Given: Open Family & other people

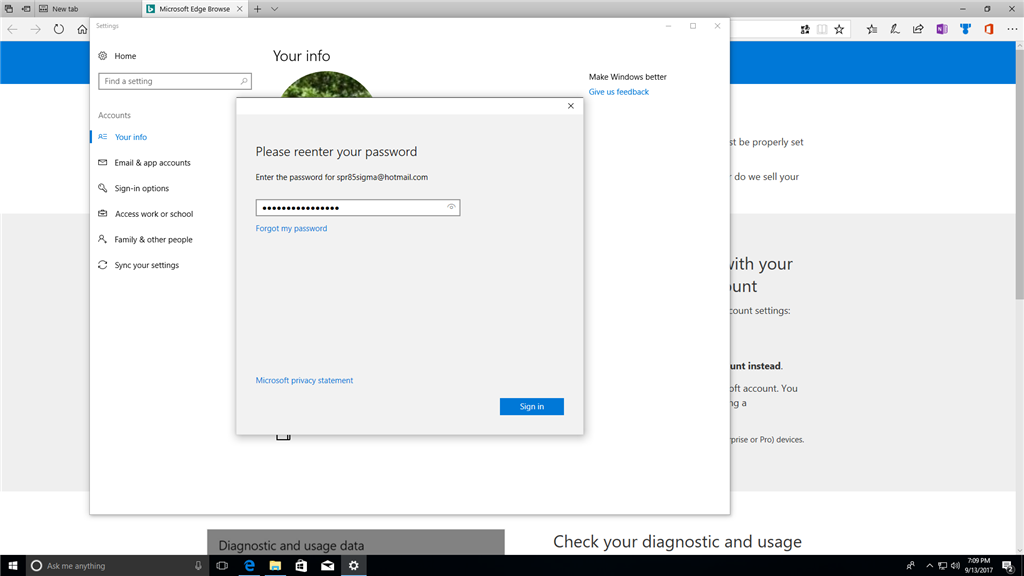Looking at the screenshot, I should pyautogui.click(x=153, y=240).
